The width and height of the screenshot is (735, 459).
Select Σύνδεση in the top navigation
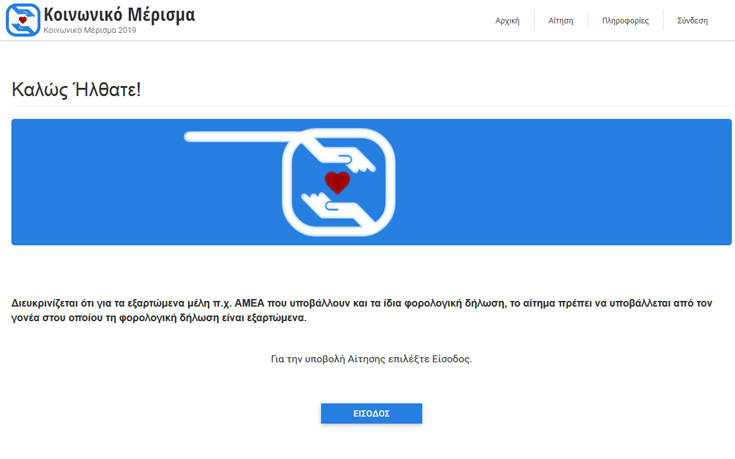click(692, 20)
